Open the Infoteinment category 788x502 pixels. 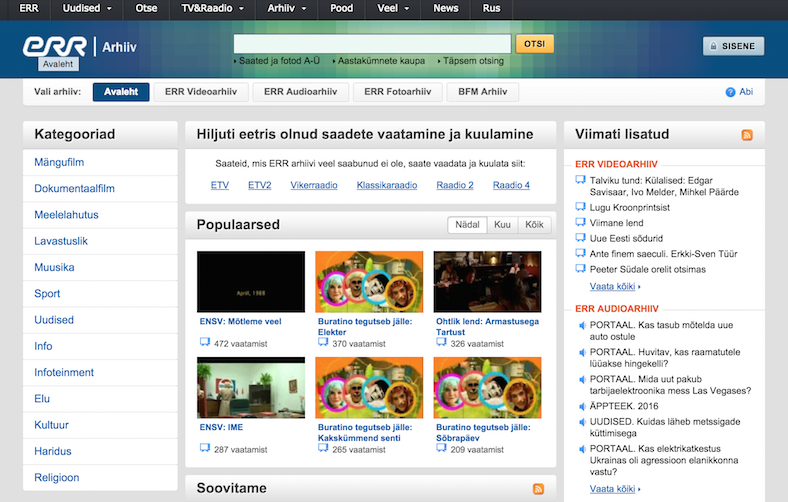click(64, 372)
